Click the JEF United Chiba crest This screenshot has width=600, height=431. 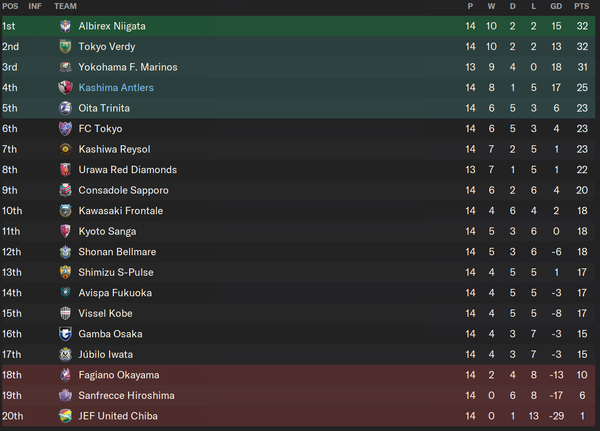[65, 416]
